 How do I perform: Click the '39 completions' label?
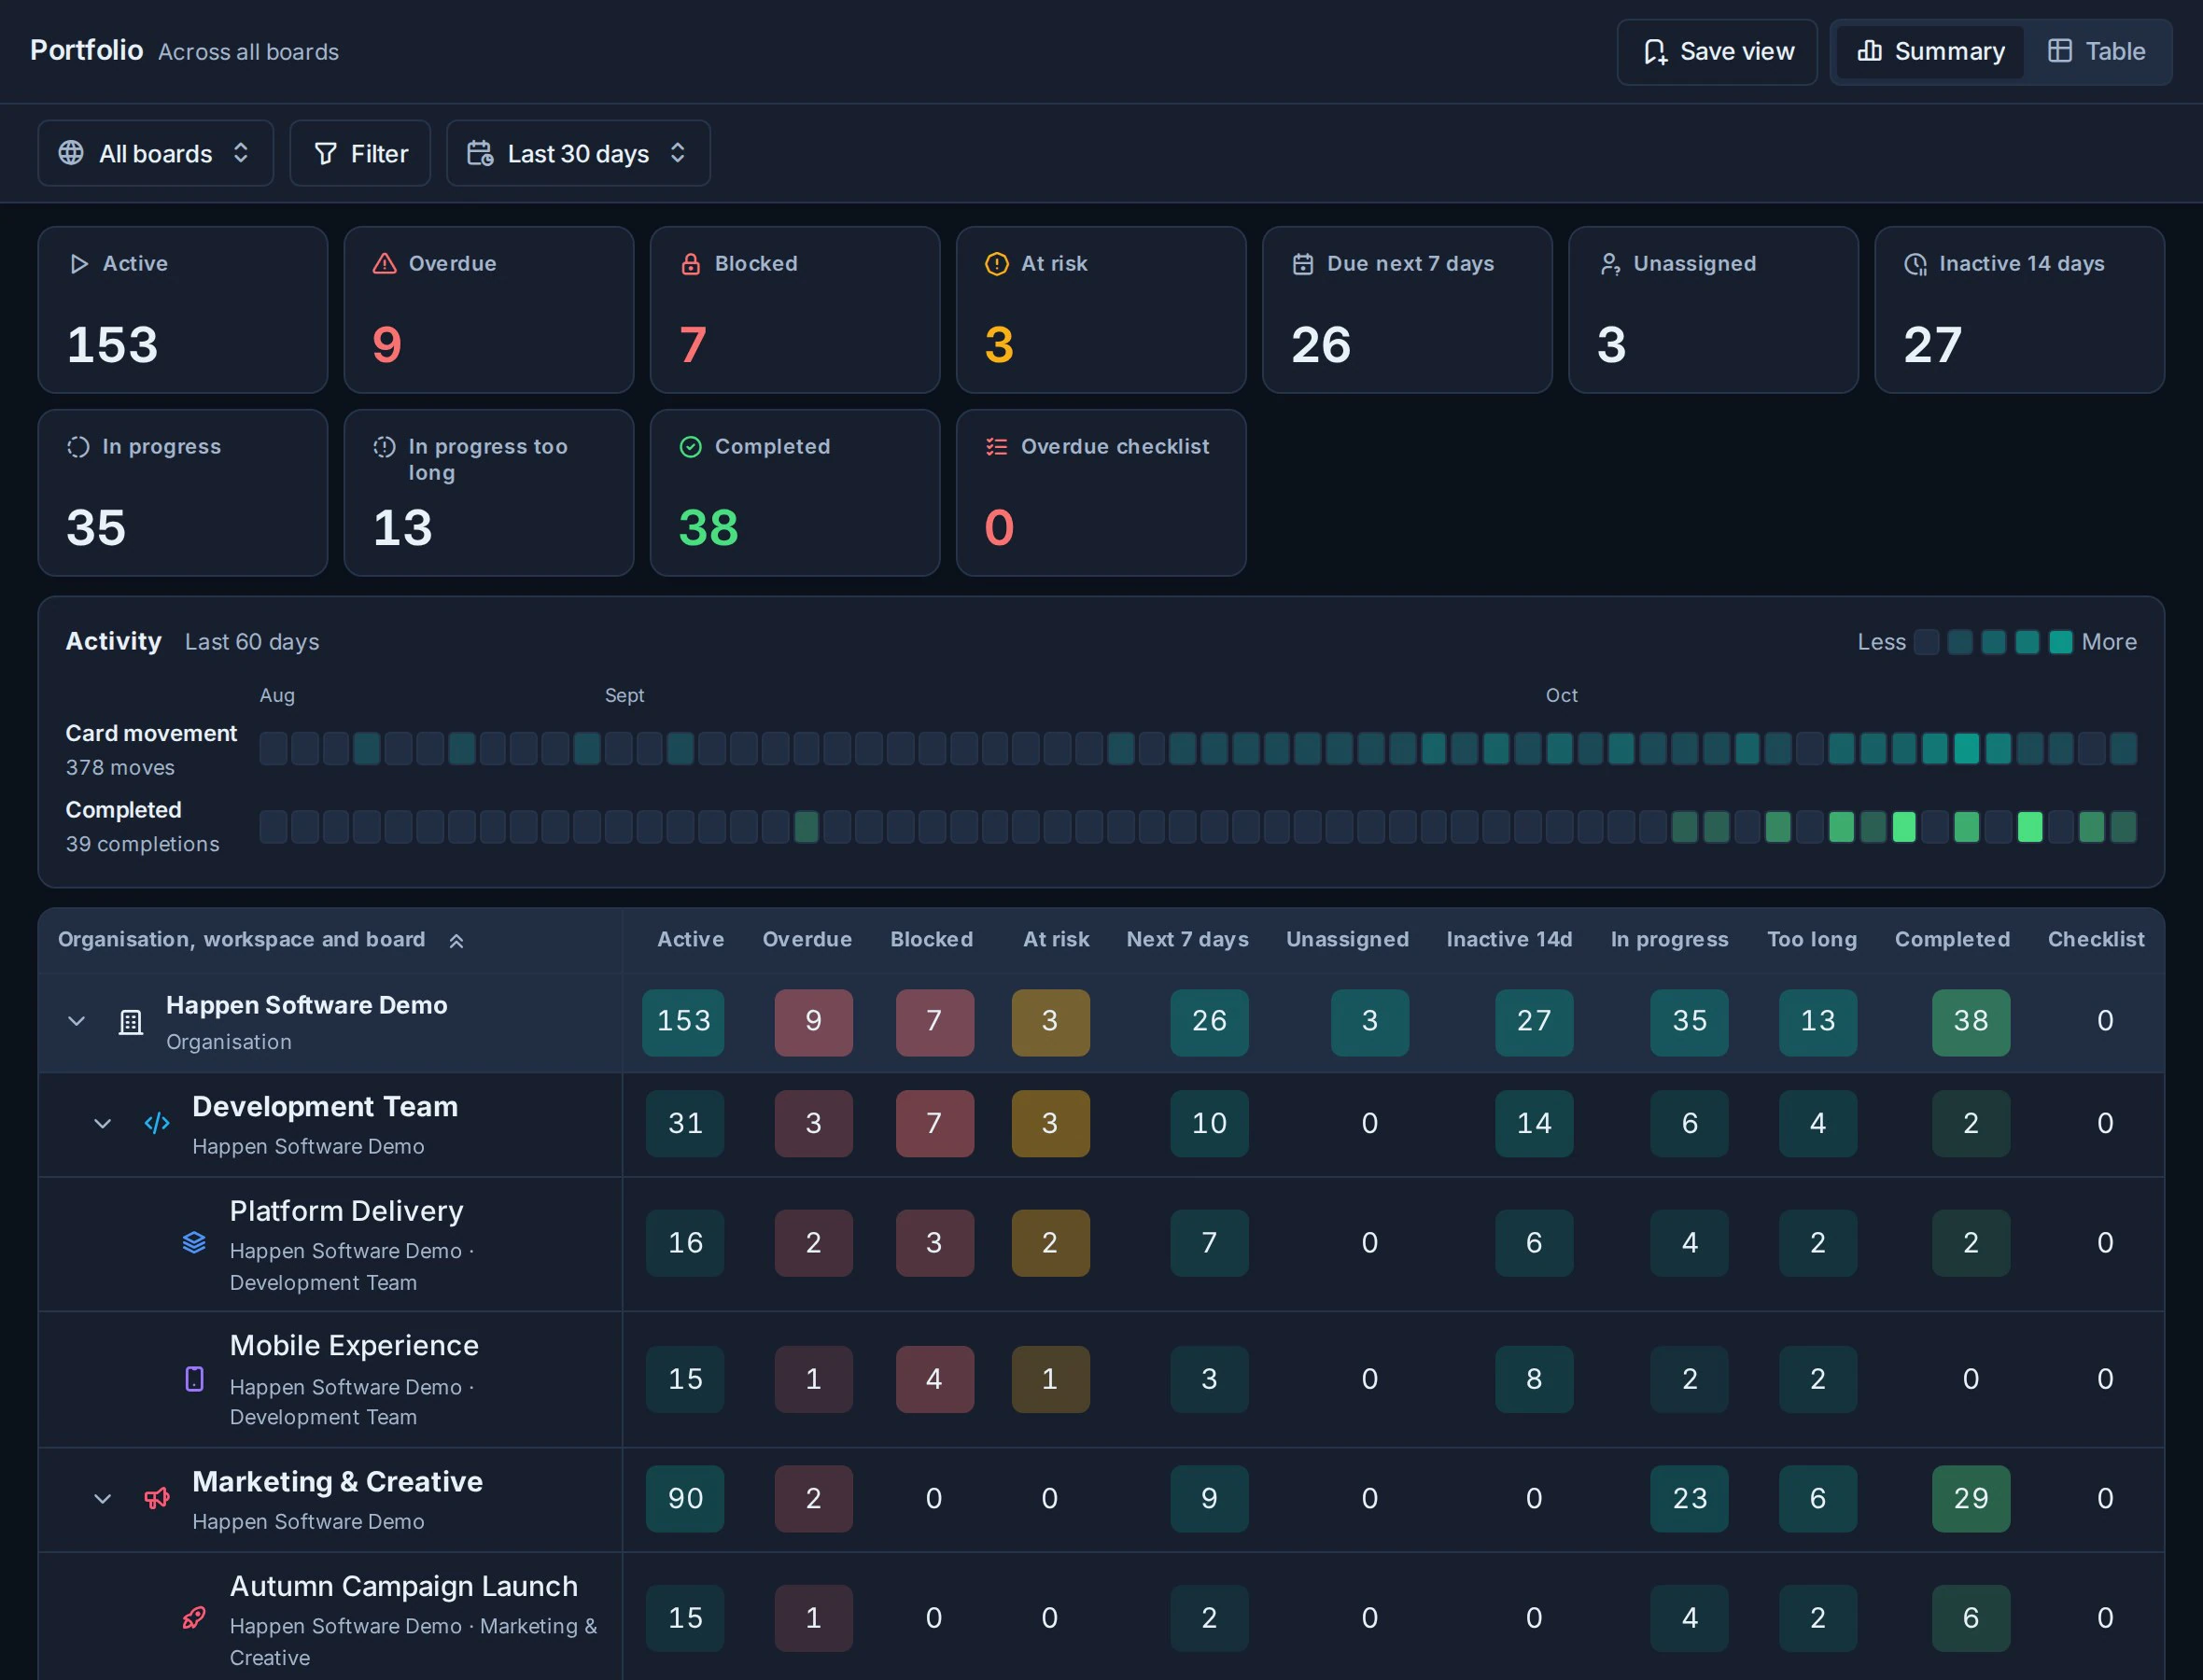(x=142, y=845)
